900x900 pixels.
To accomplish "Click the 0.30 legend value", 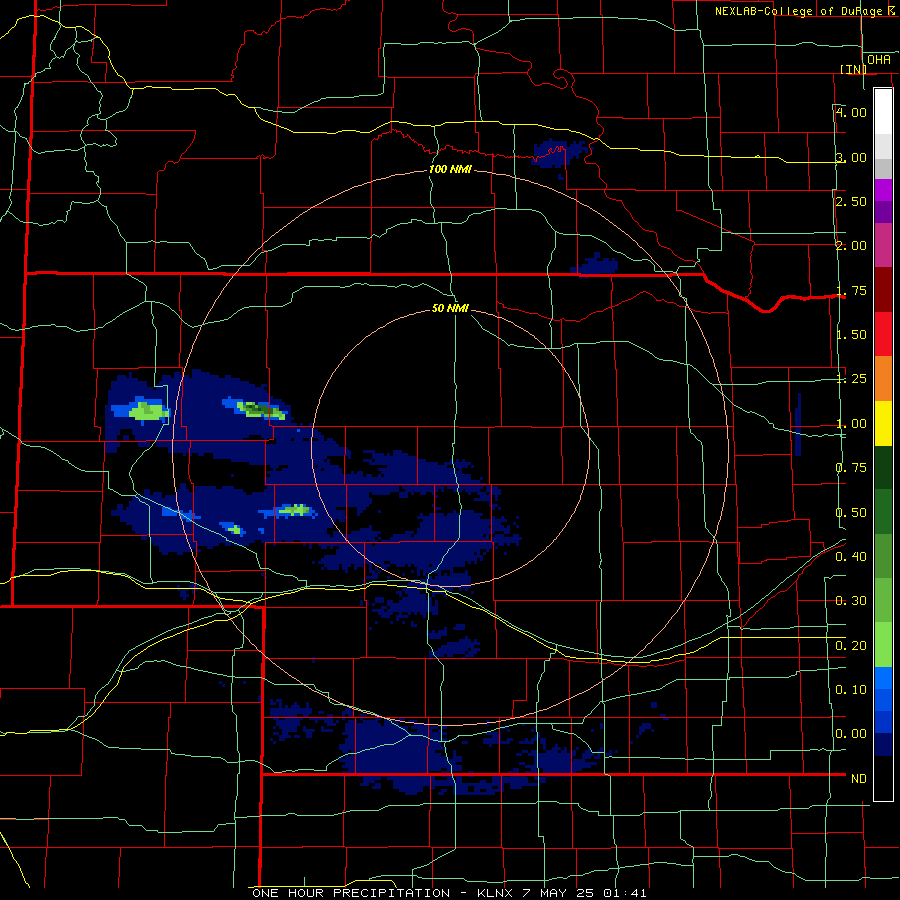I will point(851,601).
